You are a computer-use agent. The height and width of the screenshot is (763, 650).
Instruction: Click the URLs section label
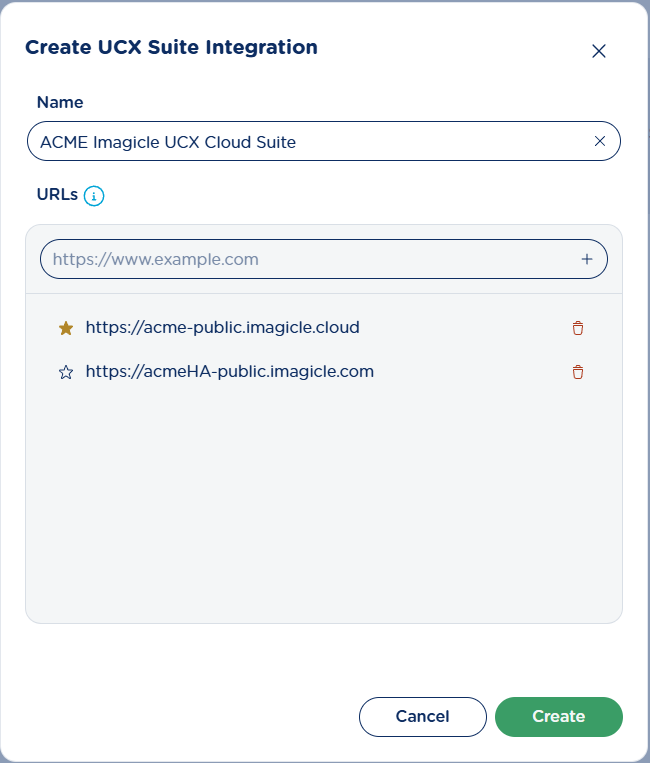click(x=57, y=195)
